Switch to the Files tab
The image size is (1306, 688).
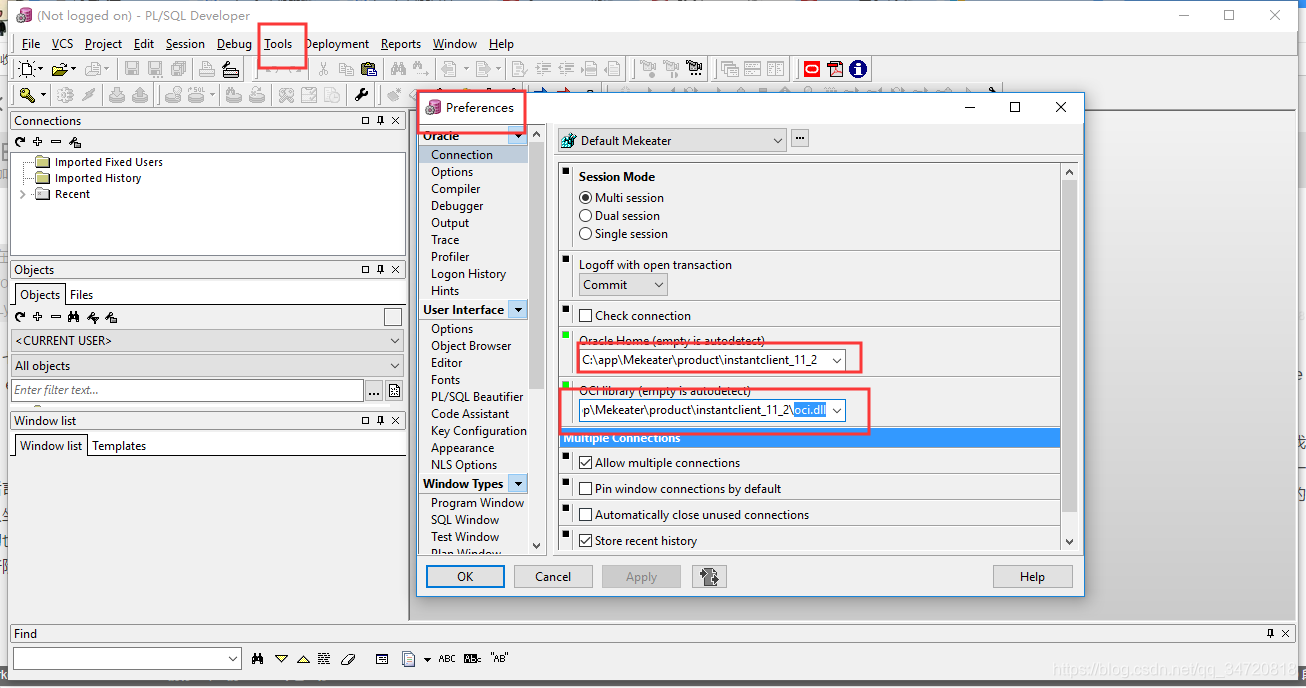pos(81,295)
